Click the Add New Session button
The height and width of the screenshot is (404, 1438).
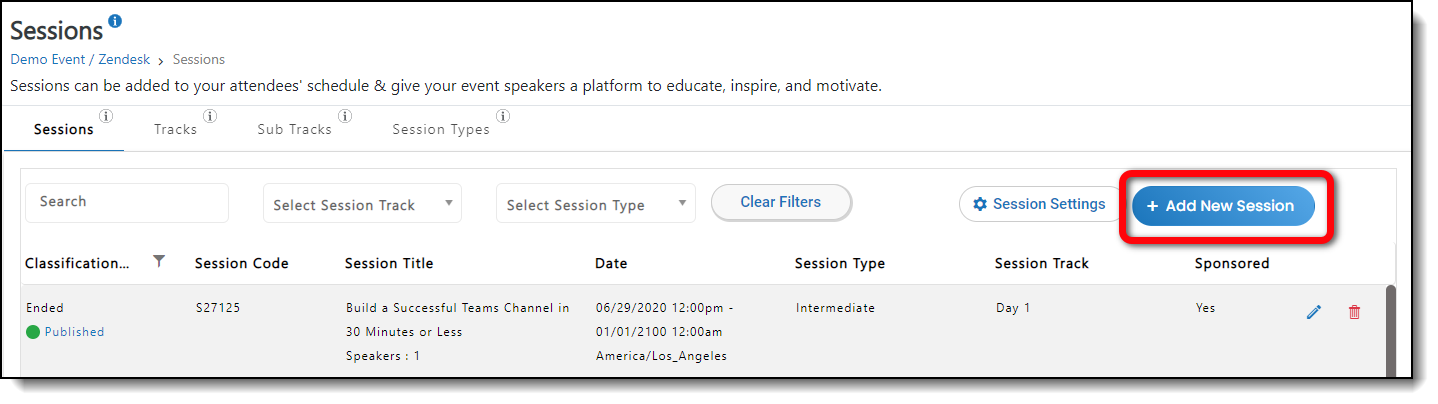1223,205
